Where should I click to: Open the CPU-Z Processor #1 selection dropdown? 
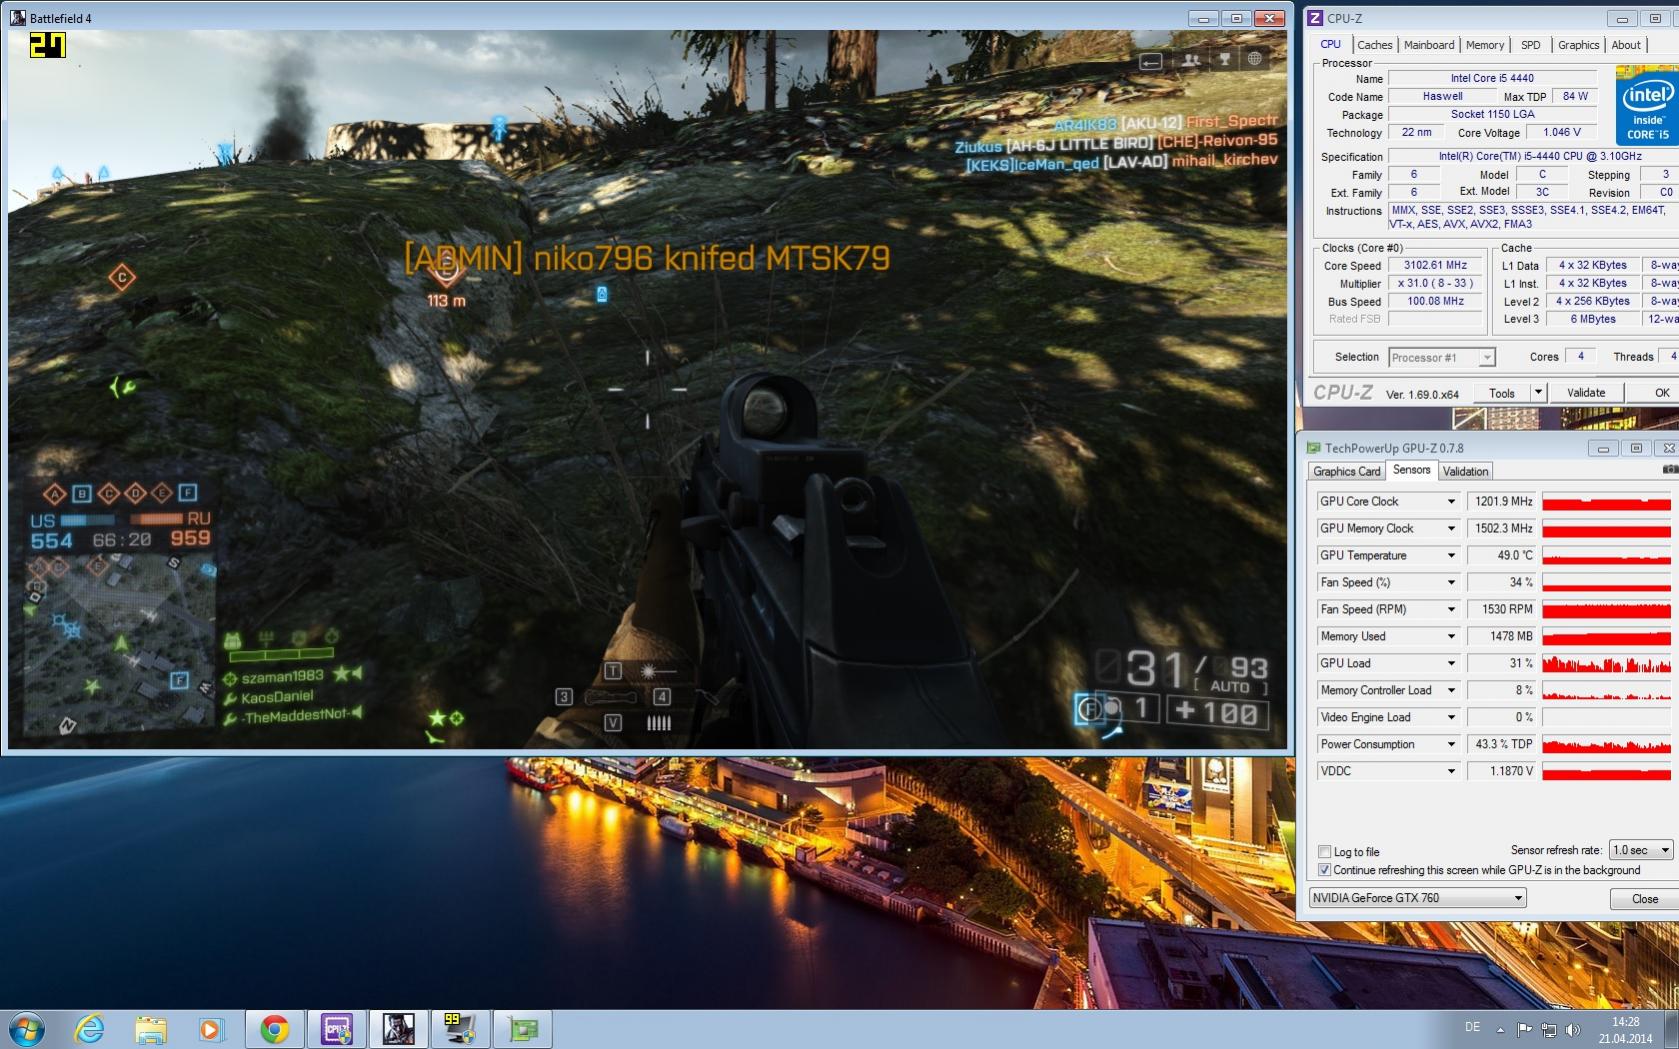(x=1442, y=357)
